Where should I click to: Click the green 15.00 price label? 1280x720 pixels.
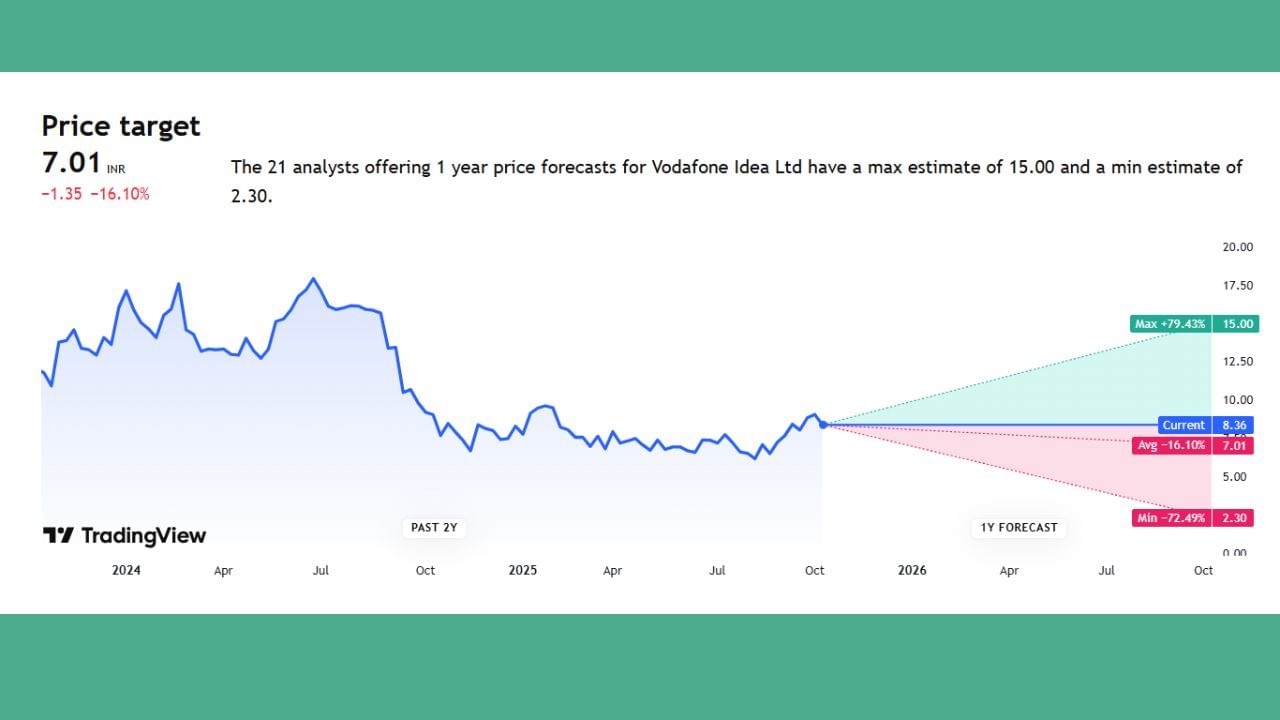[x=1235, y=324]
